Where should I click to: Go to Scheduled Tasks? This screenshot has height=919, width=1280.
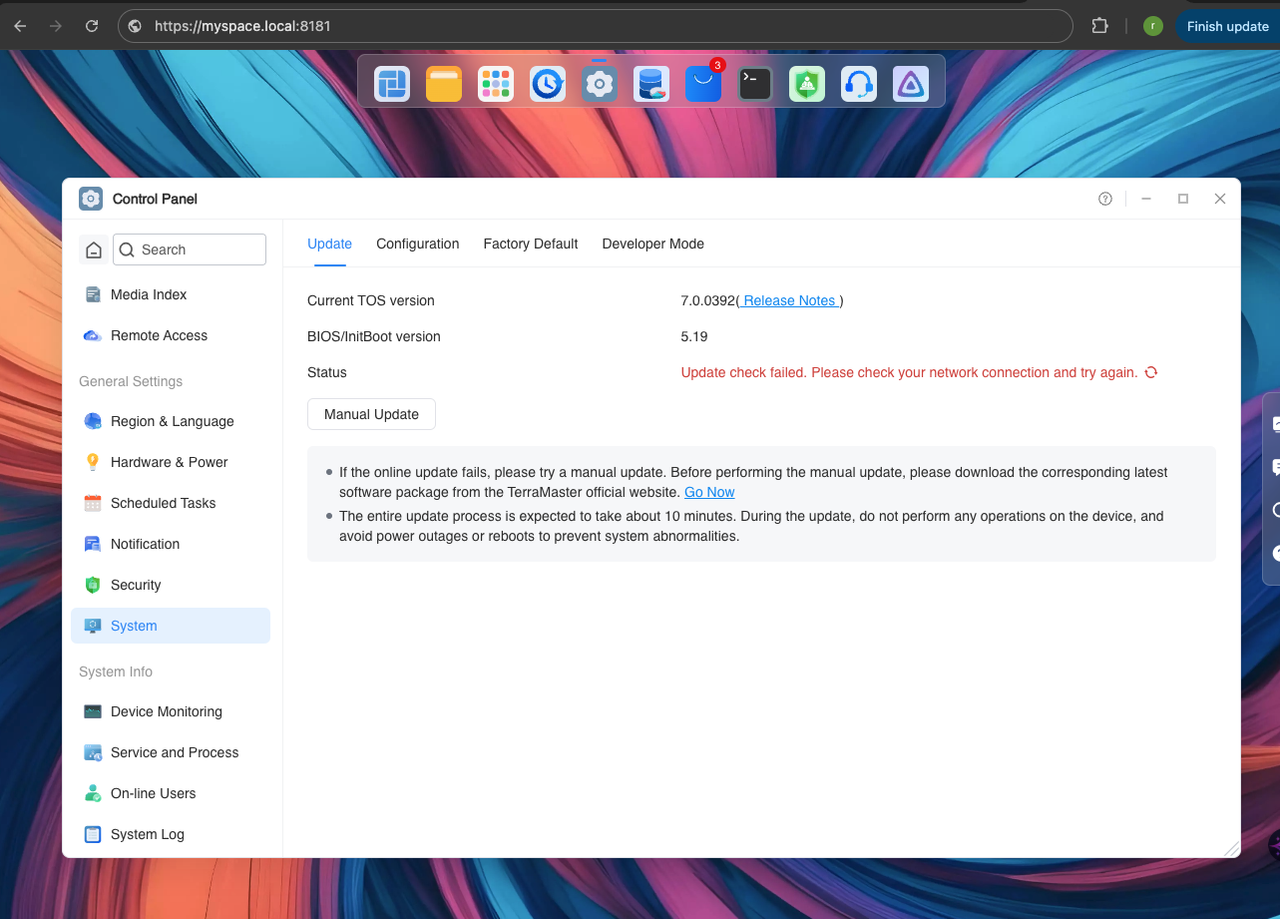pos(170,503)
